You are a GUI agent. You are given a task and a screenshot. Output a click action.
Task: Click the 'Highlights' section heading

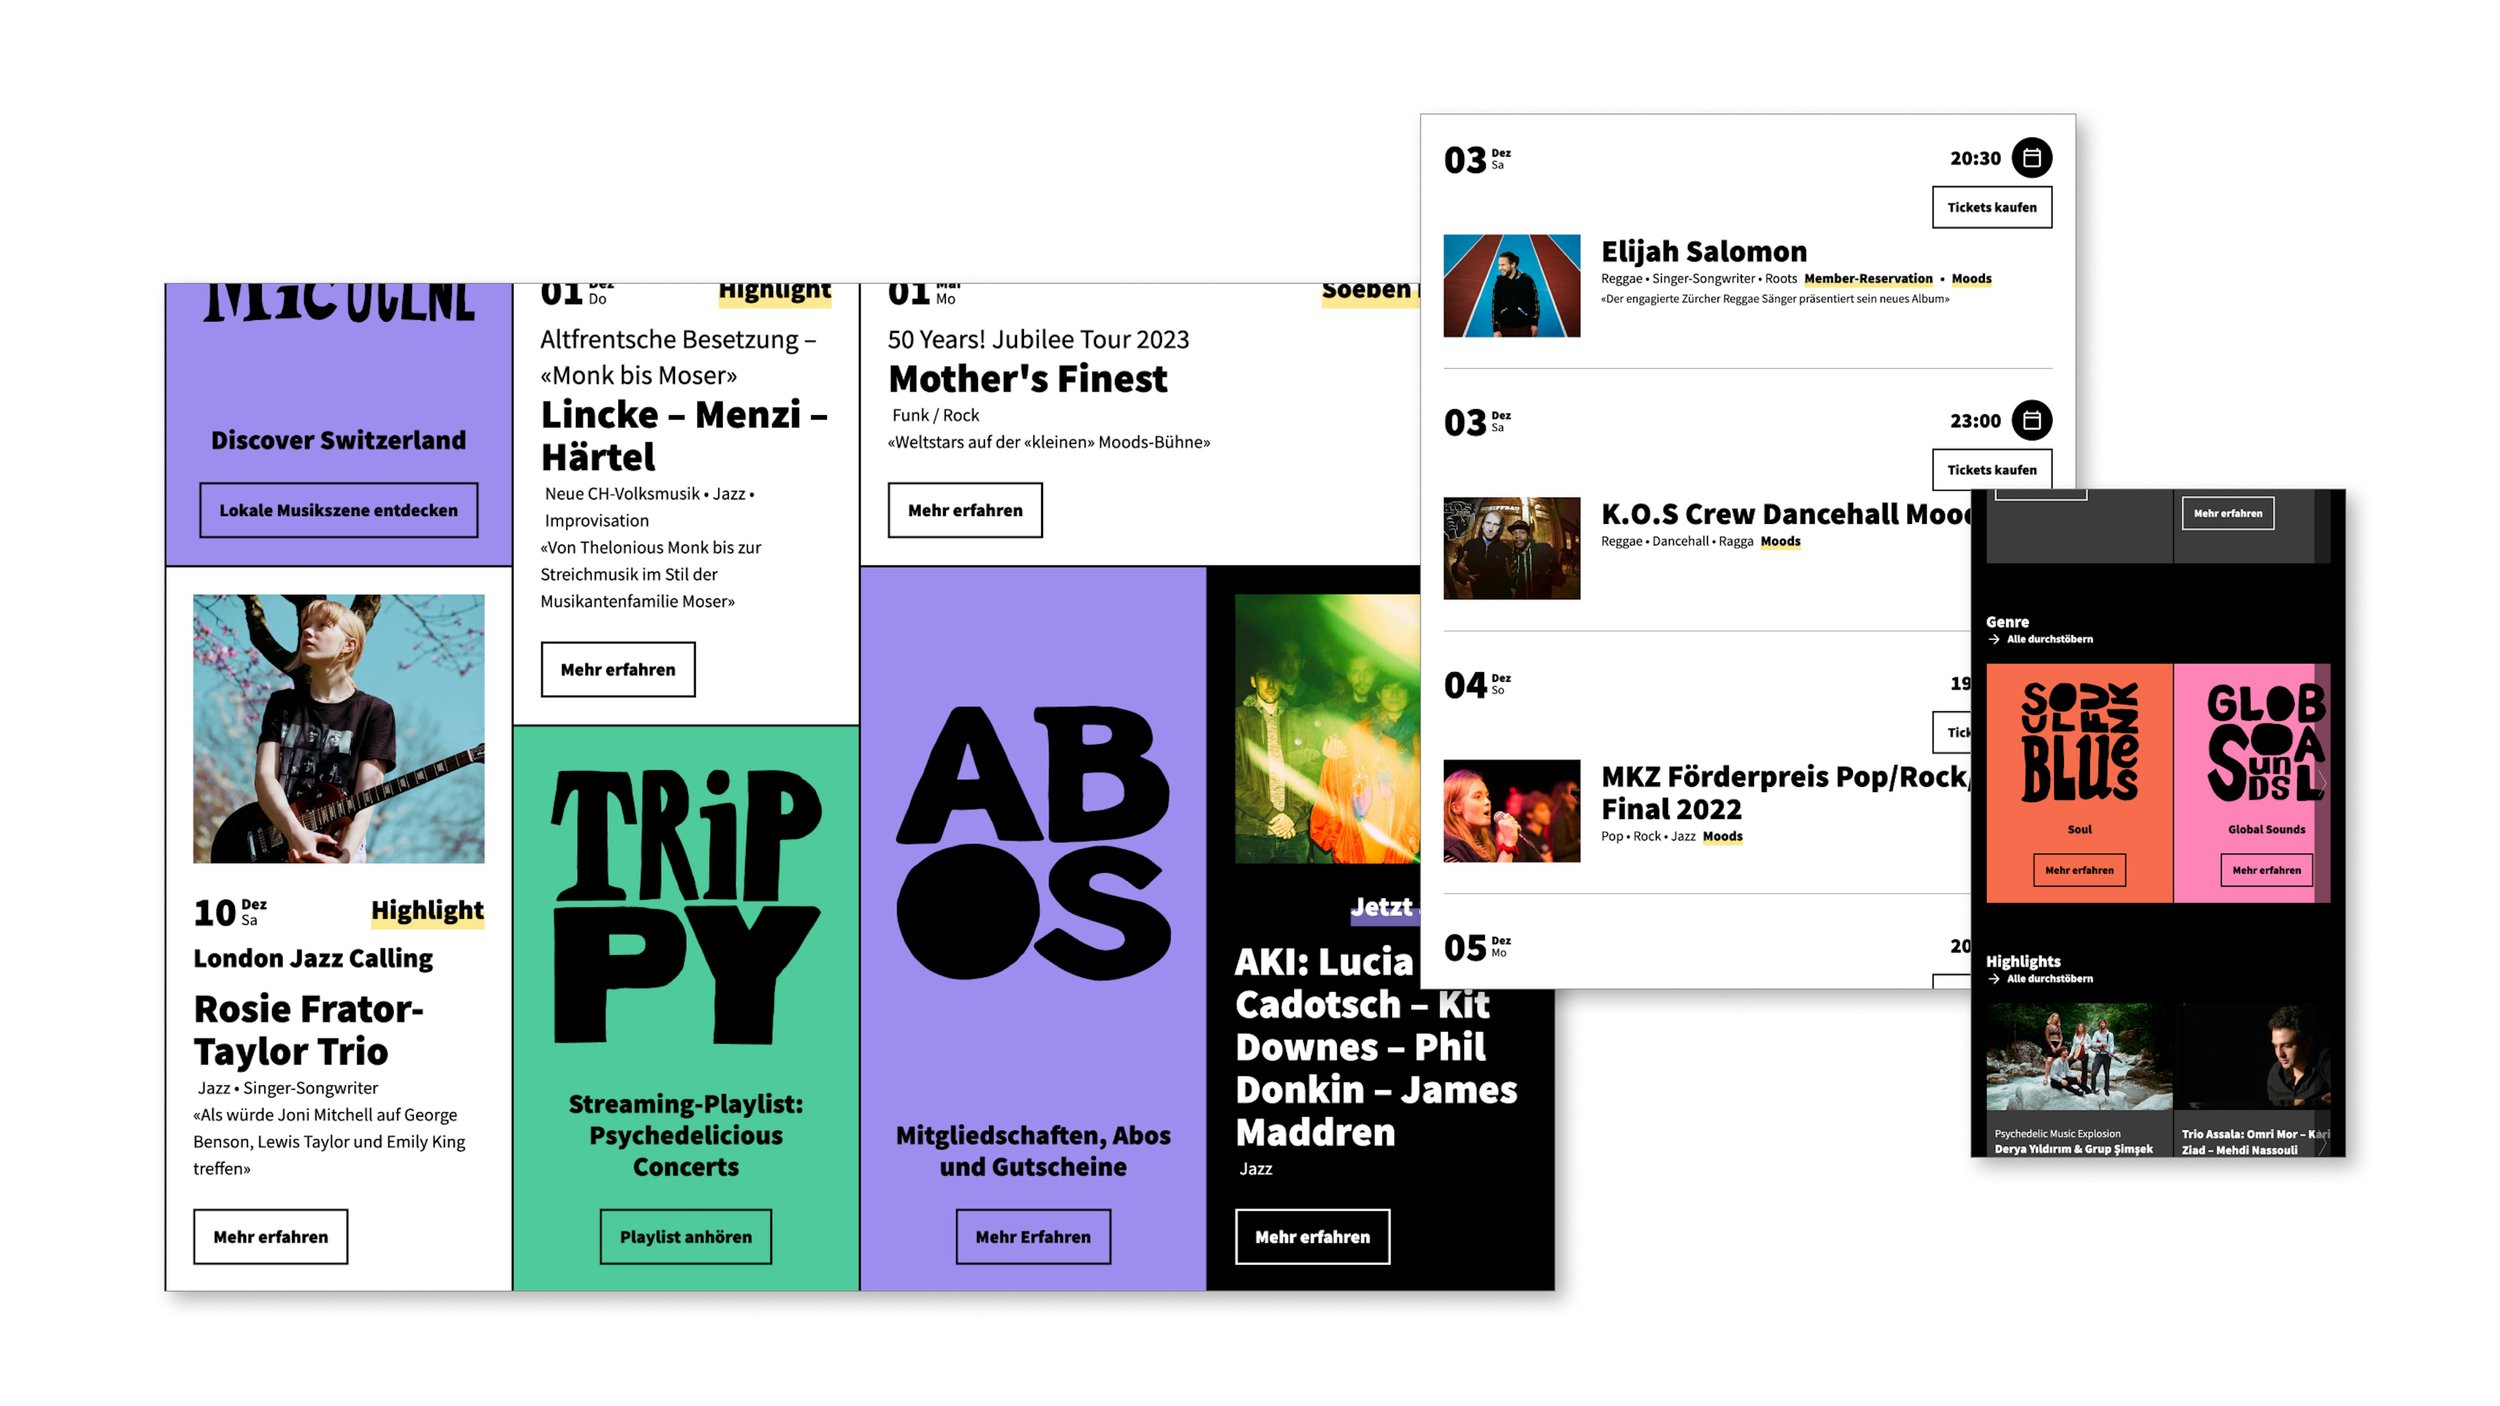click(x=2023, y=961)
